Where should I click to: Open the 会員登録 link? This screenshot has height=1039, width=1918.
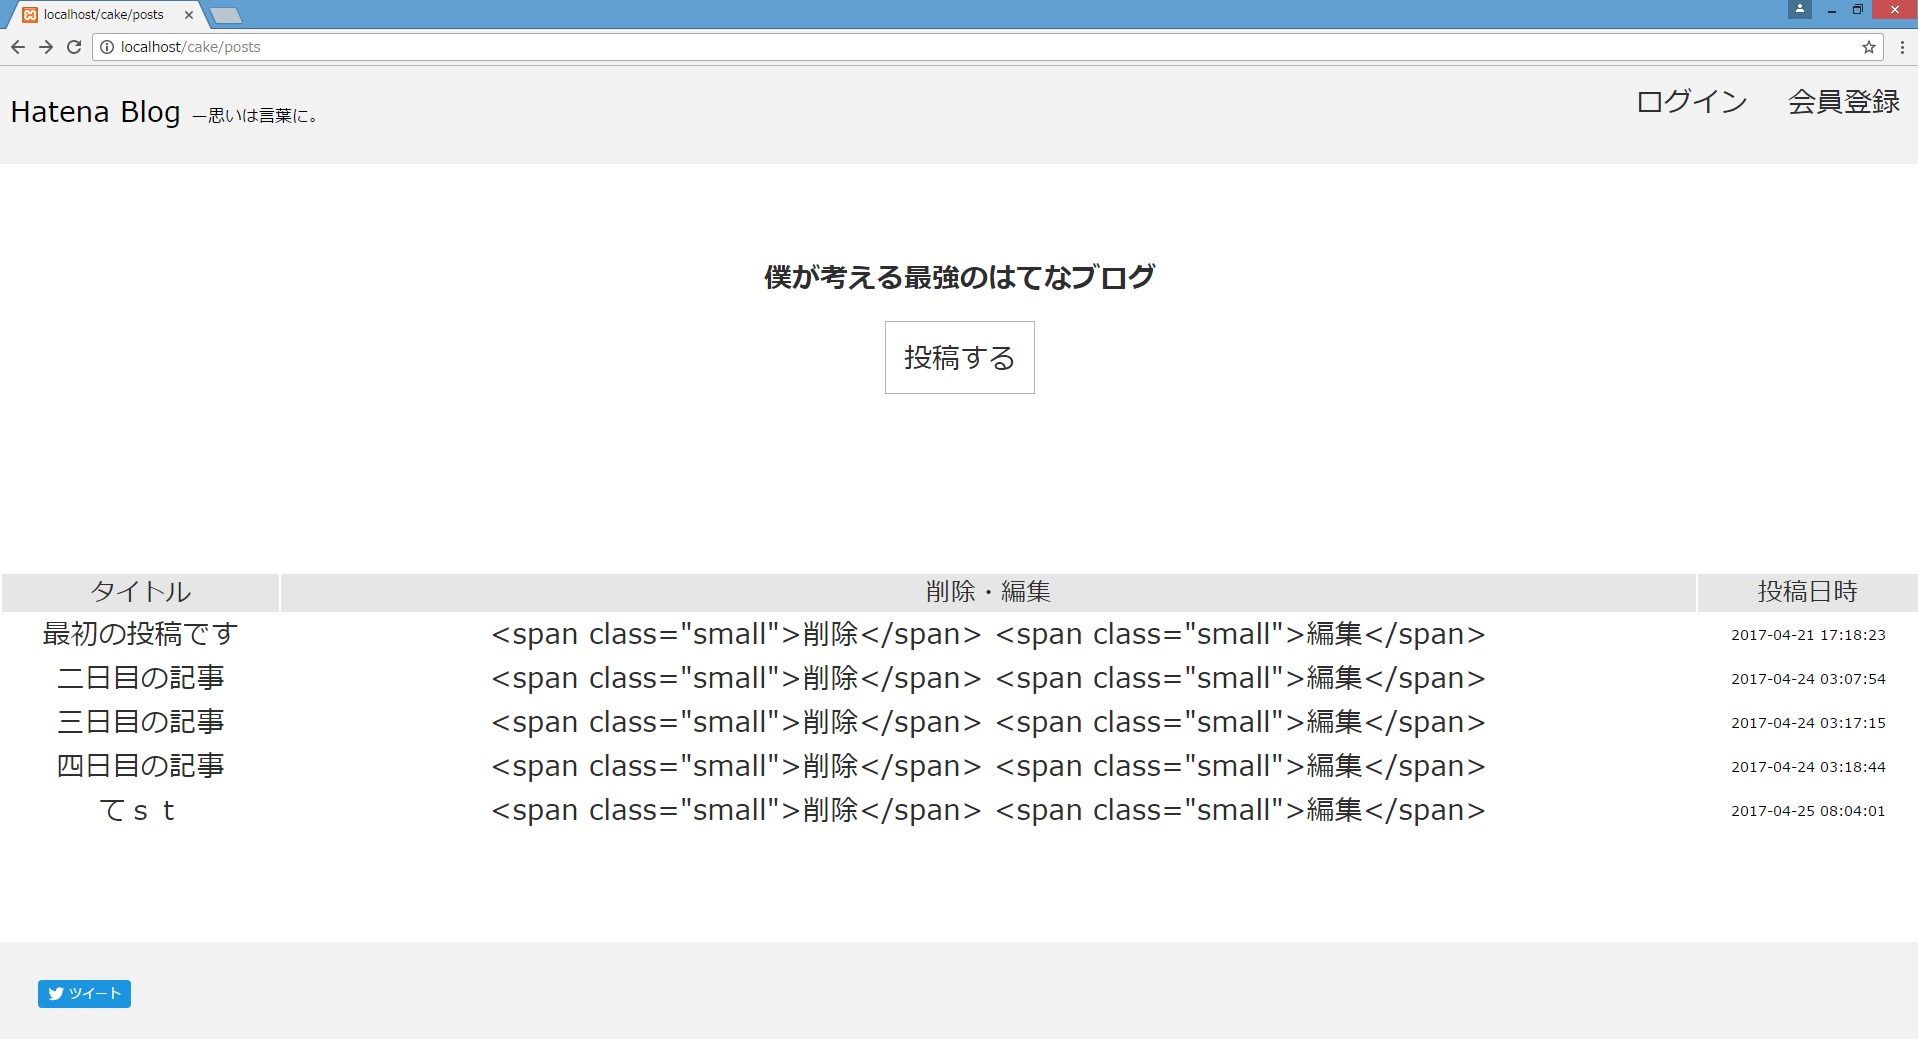[1843, 102]
